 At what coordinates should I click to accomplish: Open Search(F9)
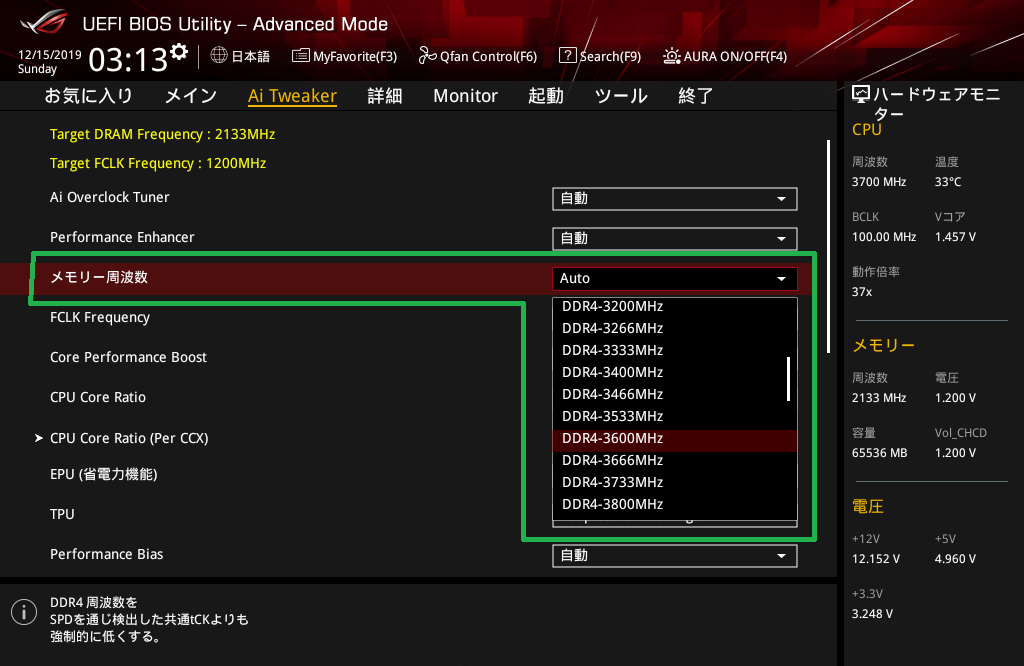tap(600, 56)
